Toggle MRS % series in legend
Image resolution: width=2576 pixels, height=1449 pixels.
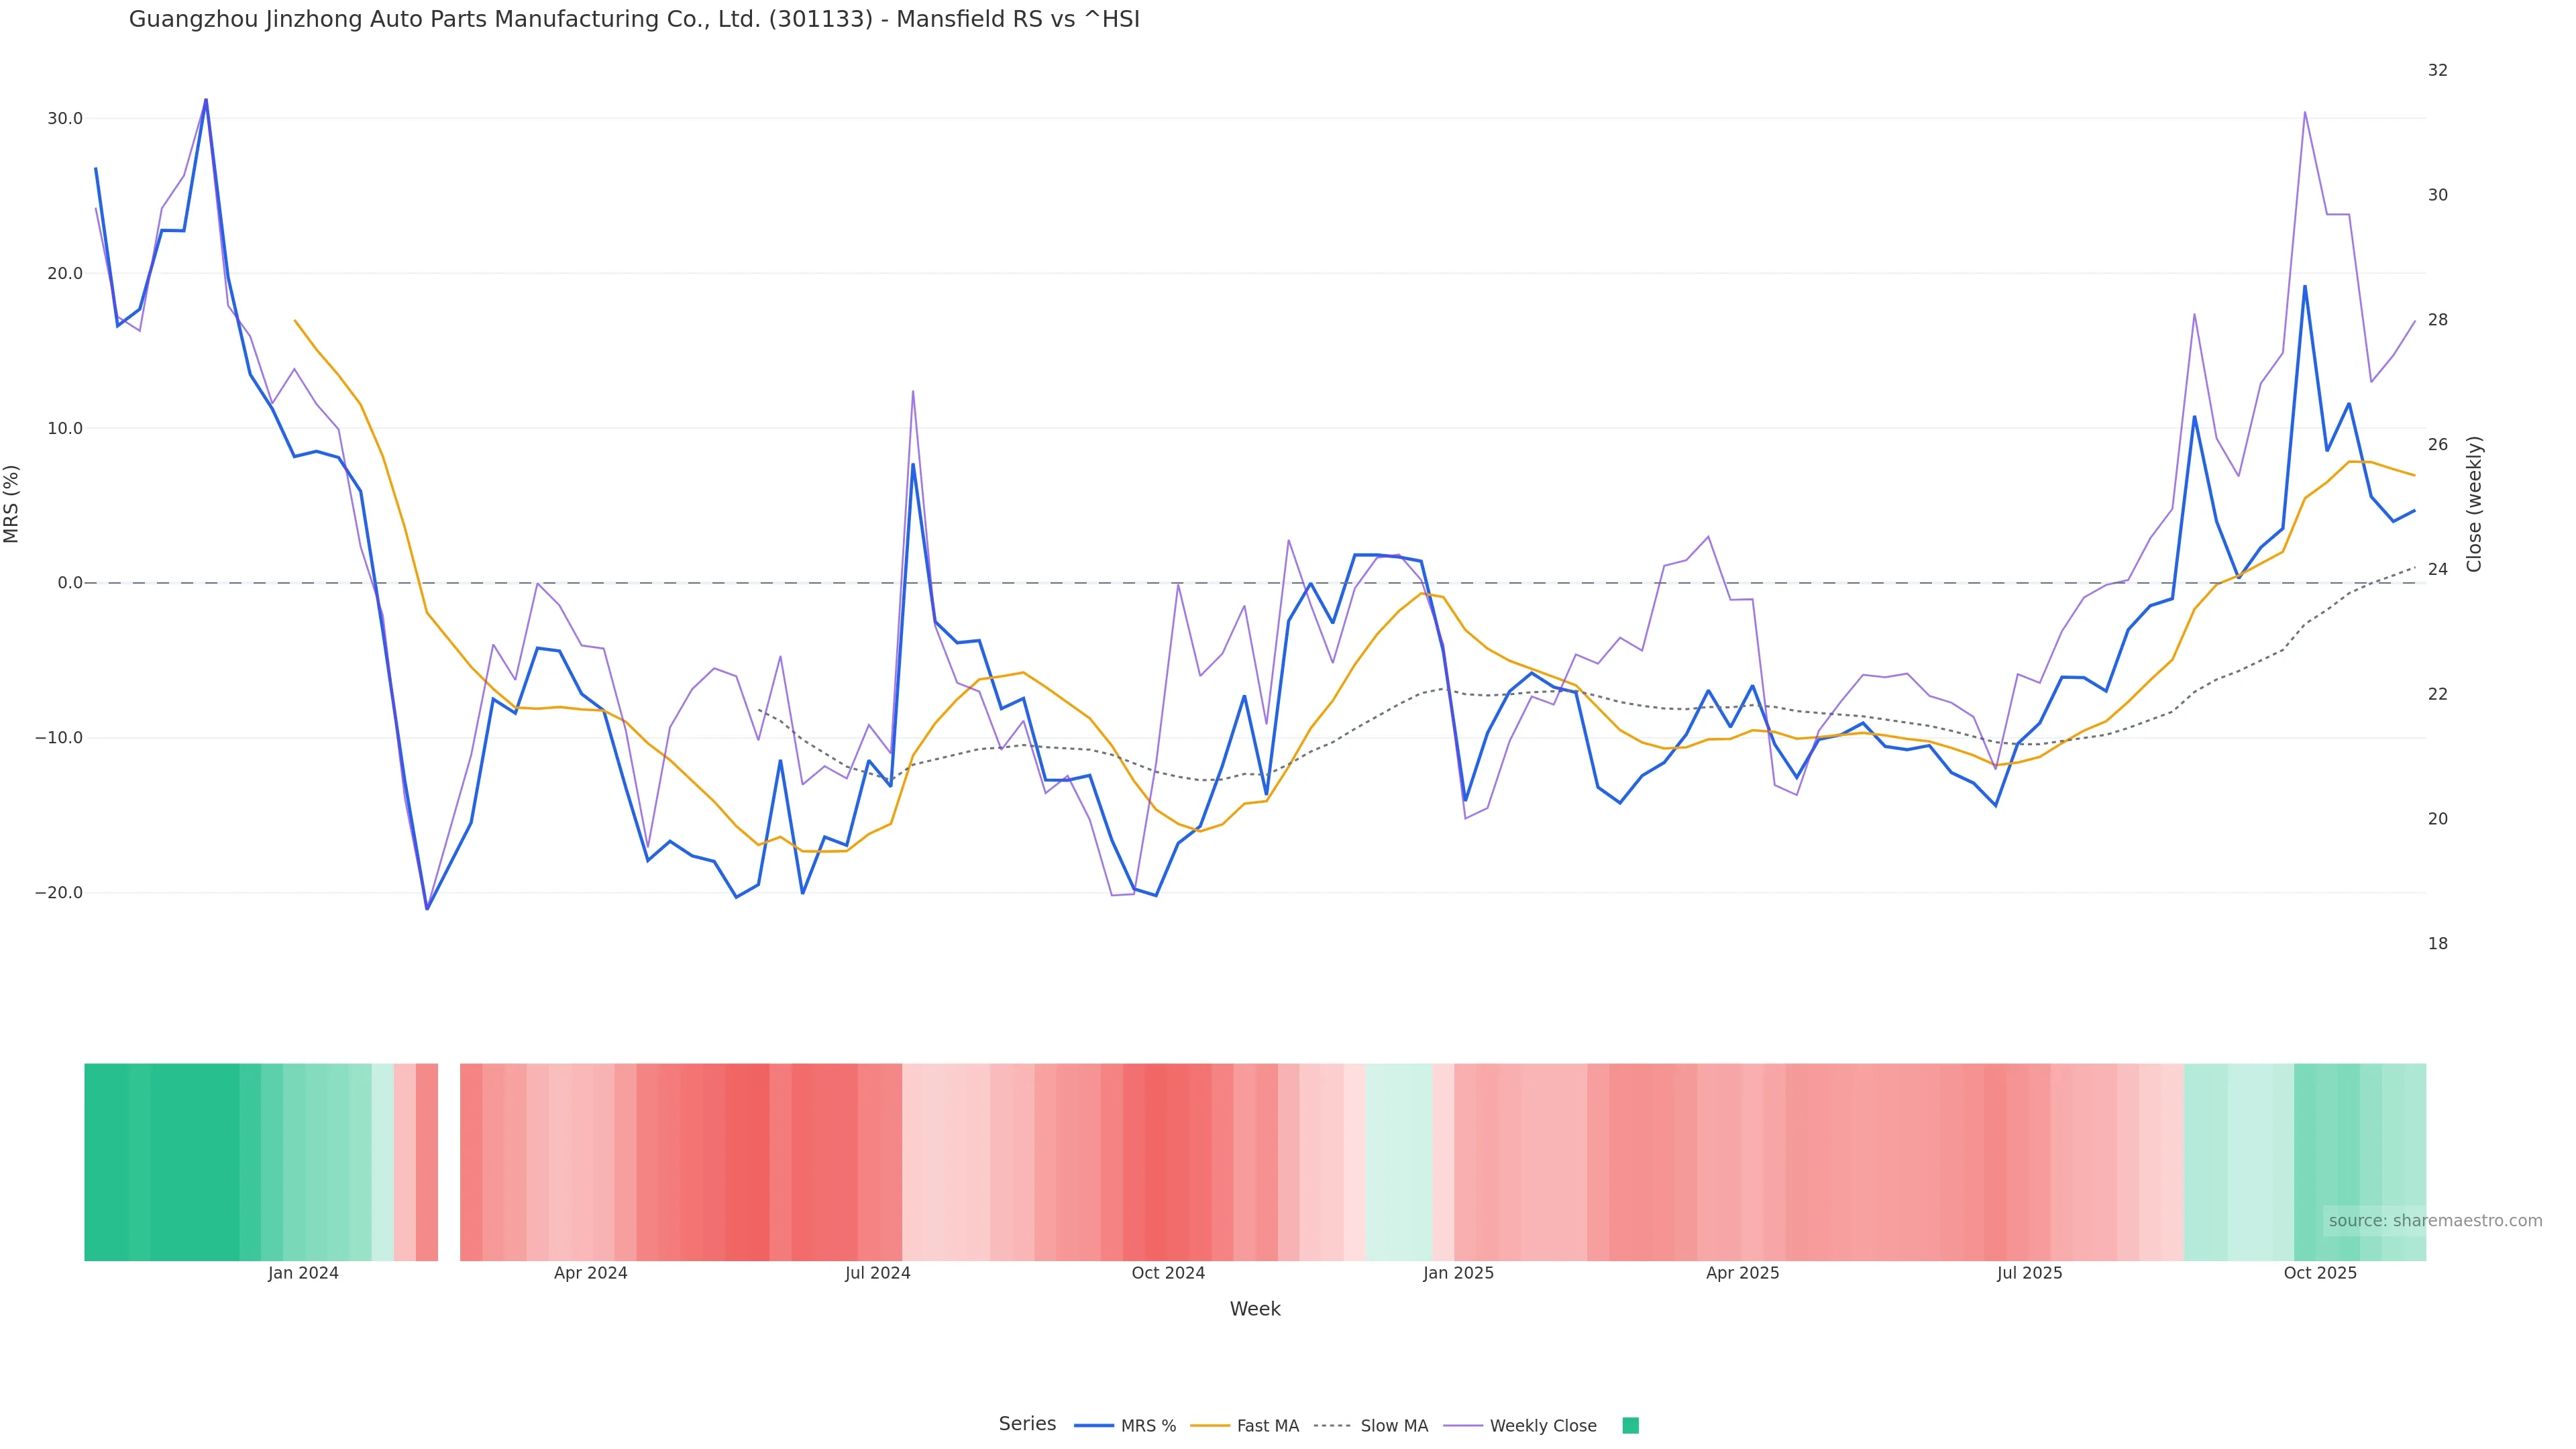click(x=1148, y=1426)
